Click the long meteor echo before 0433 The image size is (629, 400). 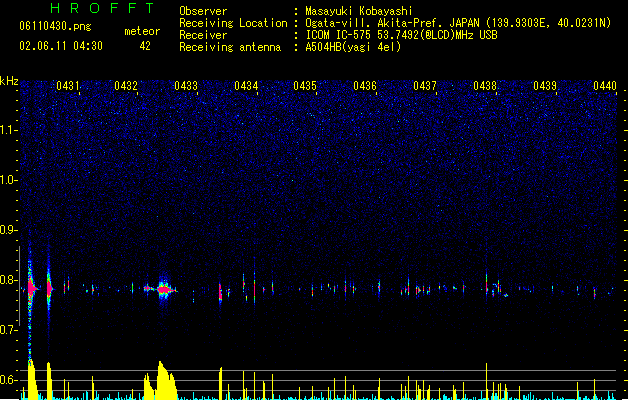point(164,289)
